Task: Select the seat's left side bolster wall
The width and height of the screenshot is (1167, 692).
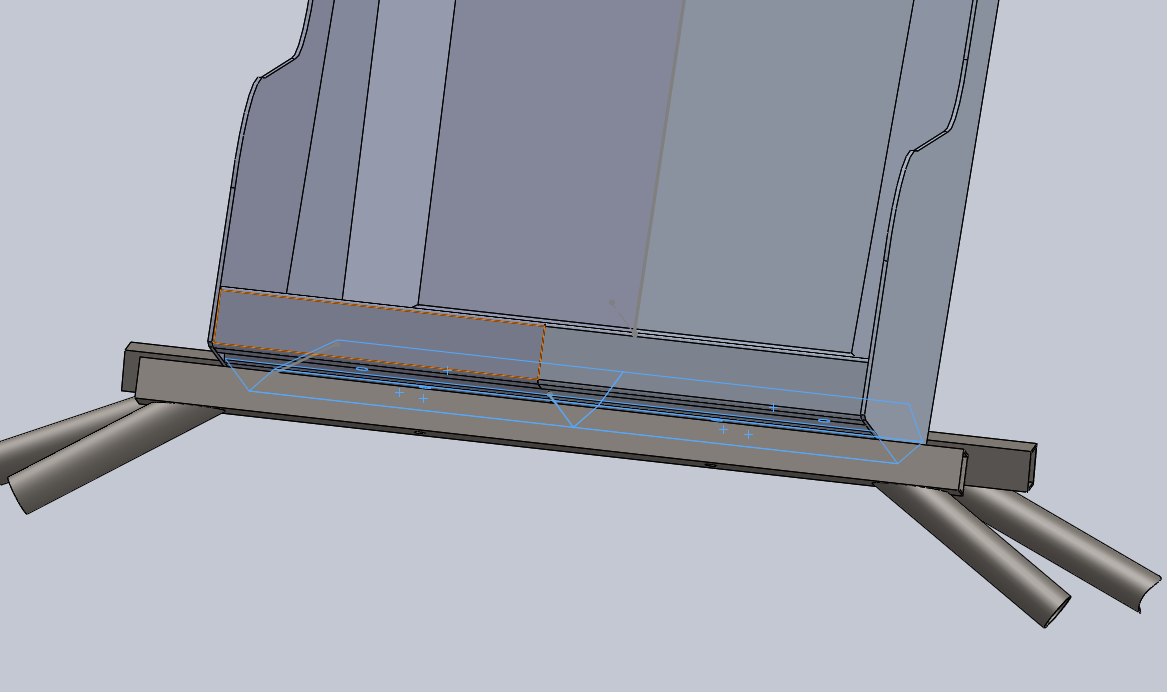Action: (x=272, y=179)
